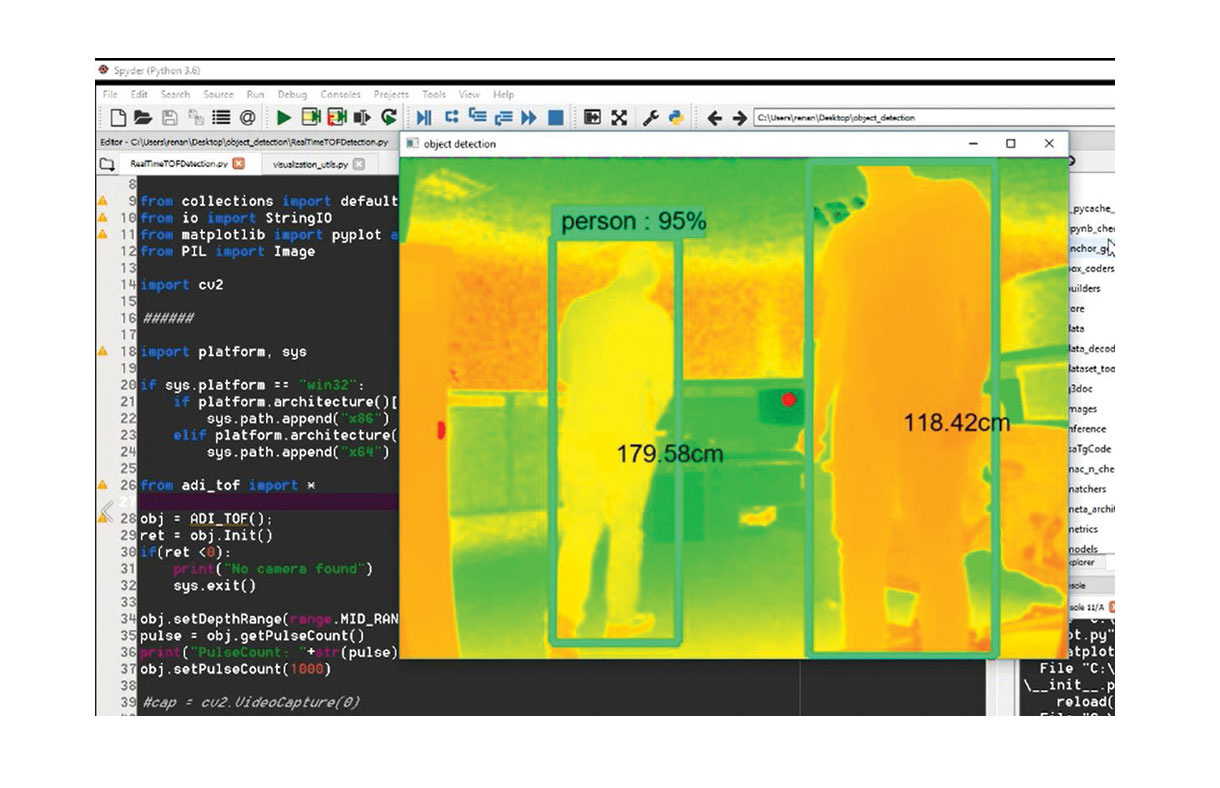Viewport: 1220px width, 788px height.
Task: Open the Consoles menu
Action: (x=340, y=94)
